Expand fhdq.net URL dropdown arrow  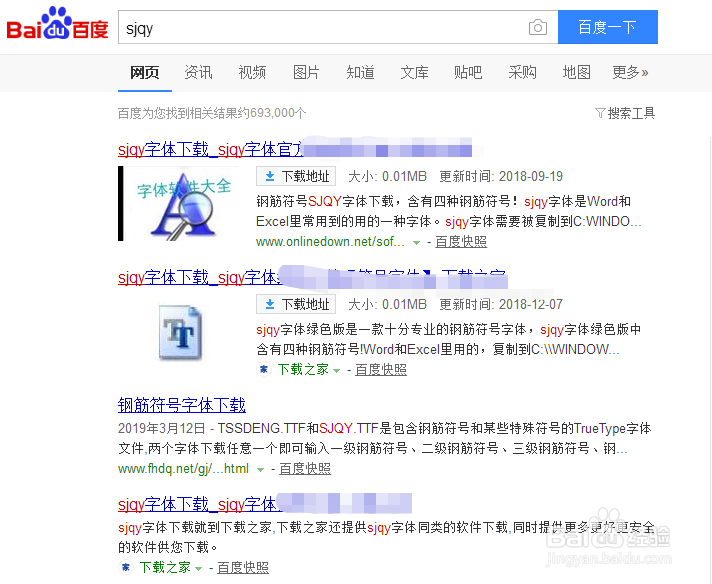point(260,470)
